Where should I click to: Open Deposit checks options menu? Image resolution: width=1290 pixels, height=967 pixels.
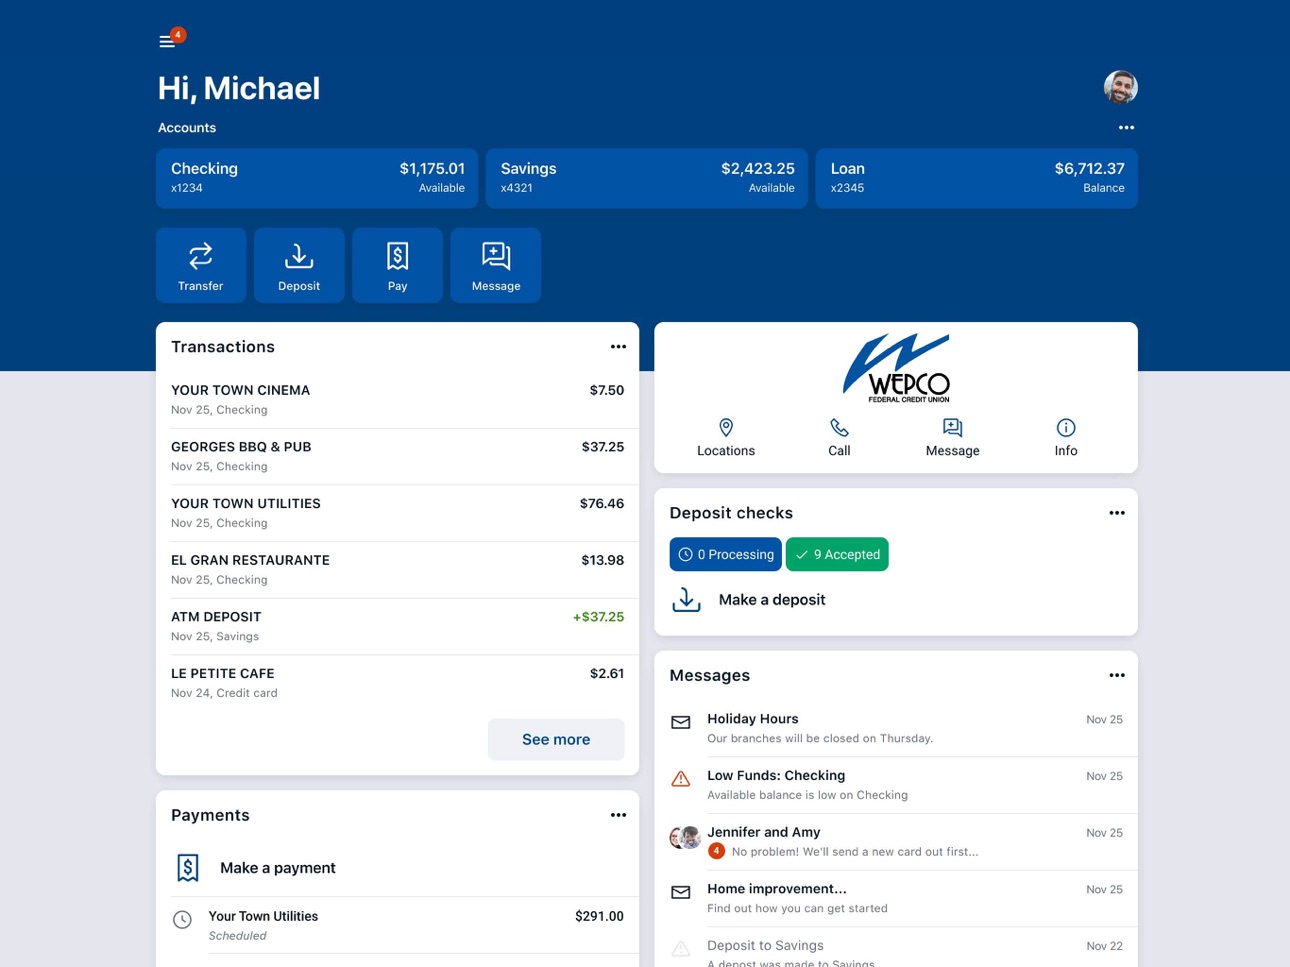pos(1117,513)
